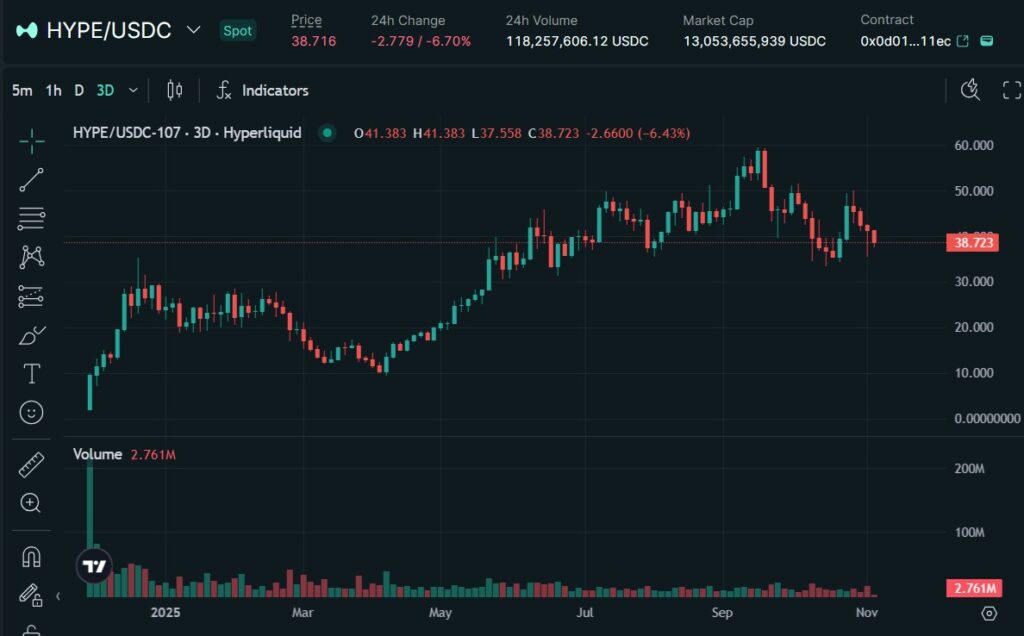1024x636 pixels.
Task: Open the text annotation tool
Action: click(31, 372)
